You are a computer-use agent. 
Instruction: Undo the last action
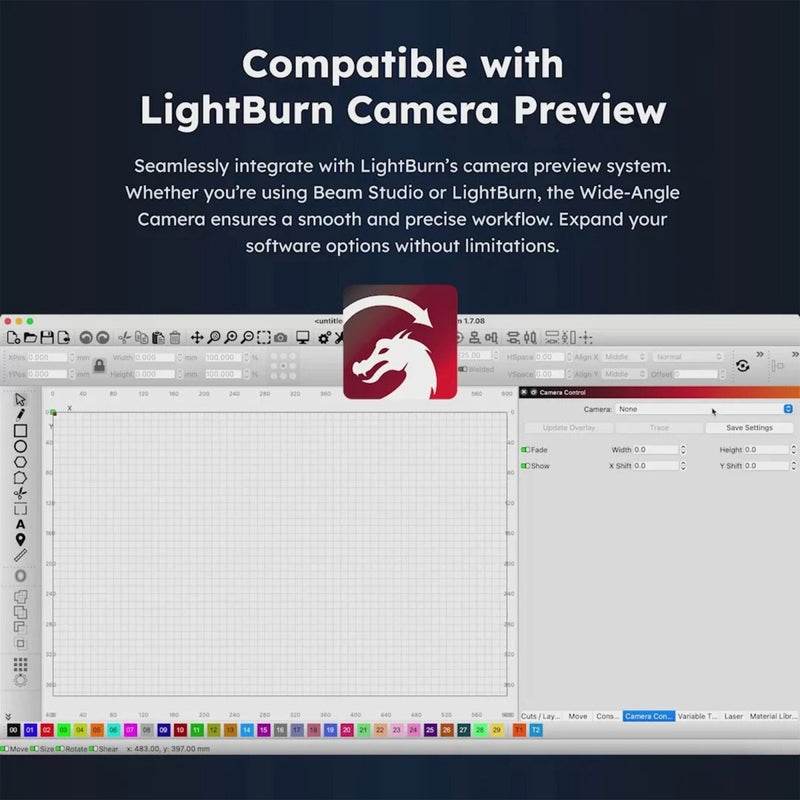86,337
